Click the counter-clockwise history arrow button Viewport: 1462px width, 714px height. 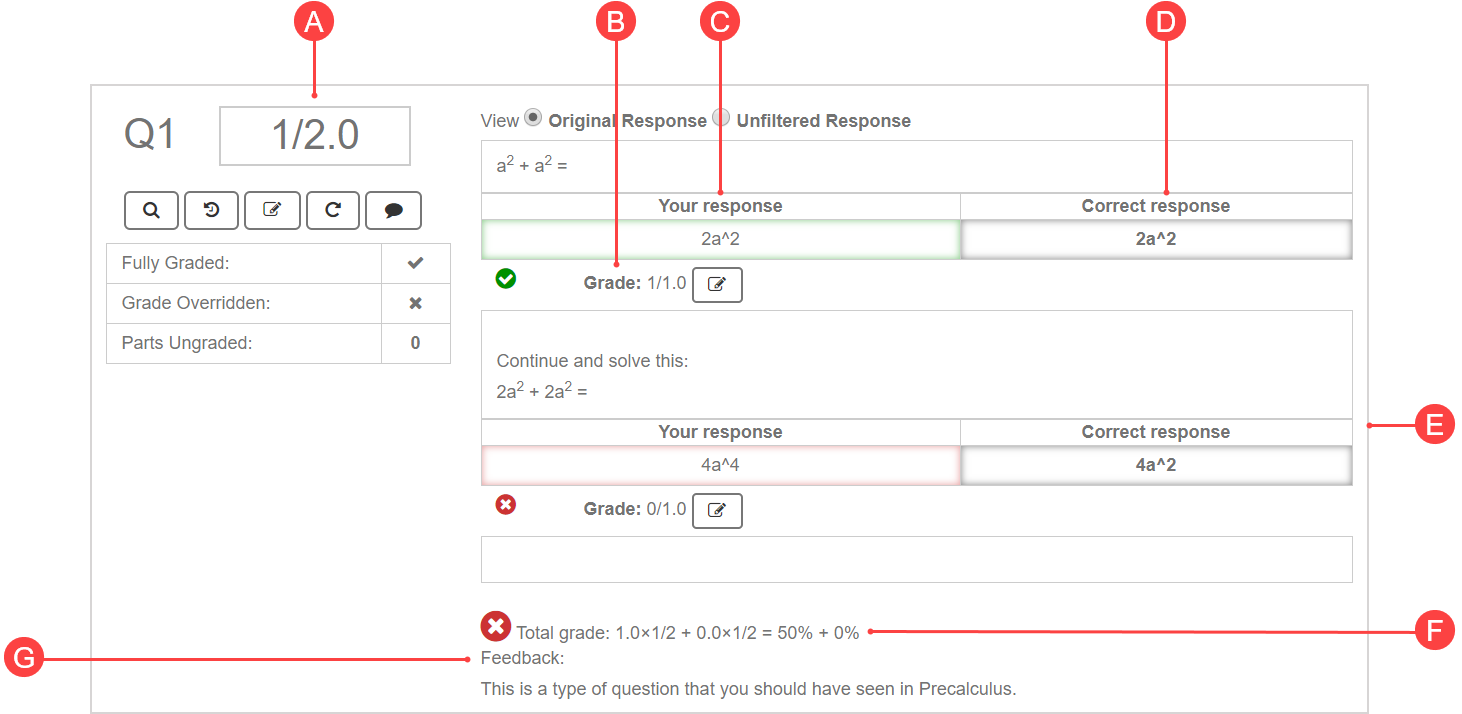click(212, 210)
